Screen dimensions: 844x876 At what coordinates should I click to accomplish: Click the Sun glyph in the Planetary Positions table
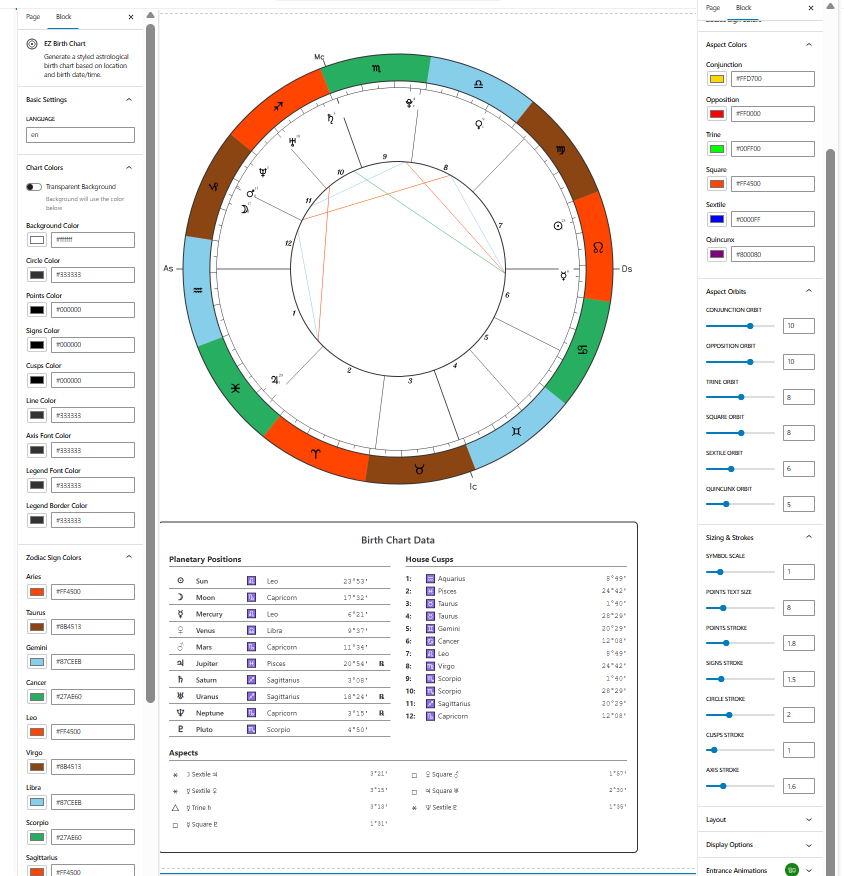180,581
